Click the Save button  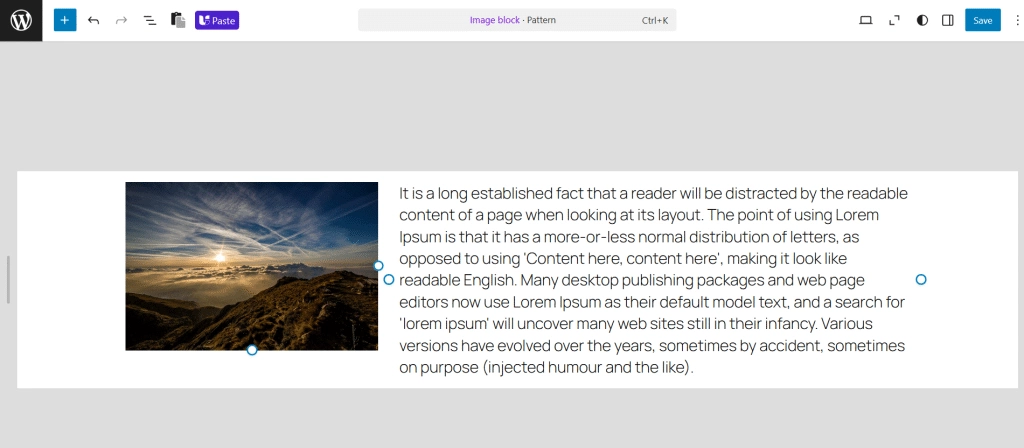click(982, 20)
